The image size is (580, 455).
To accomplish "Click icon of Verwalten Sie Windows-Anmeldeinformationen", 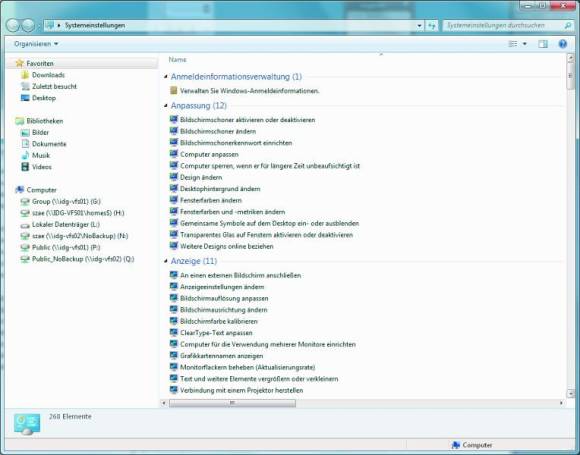I will coord(173,90).
